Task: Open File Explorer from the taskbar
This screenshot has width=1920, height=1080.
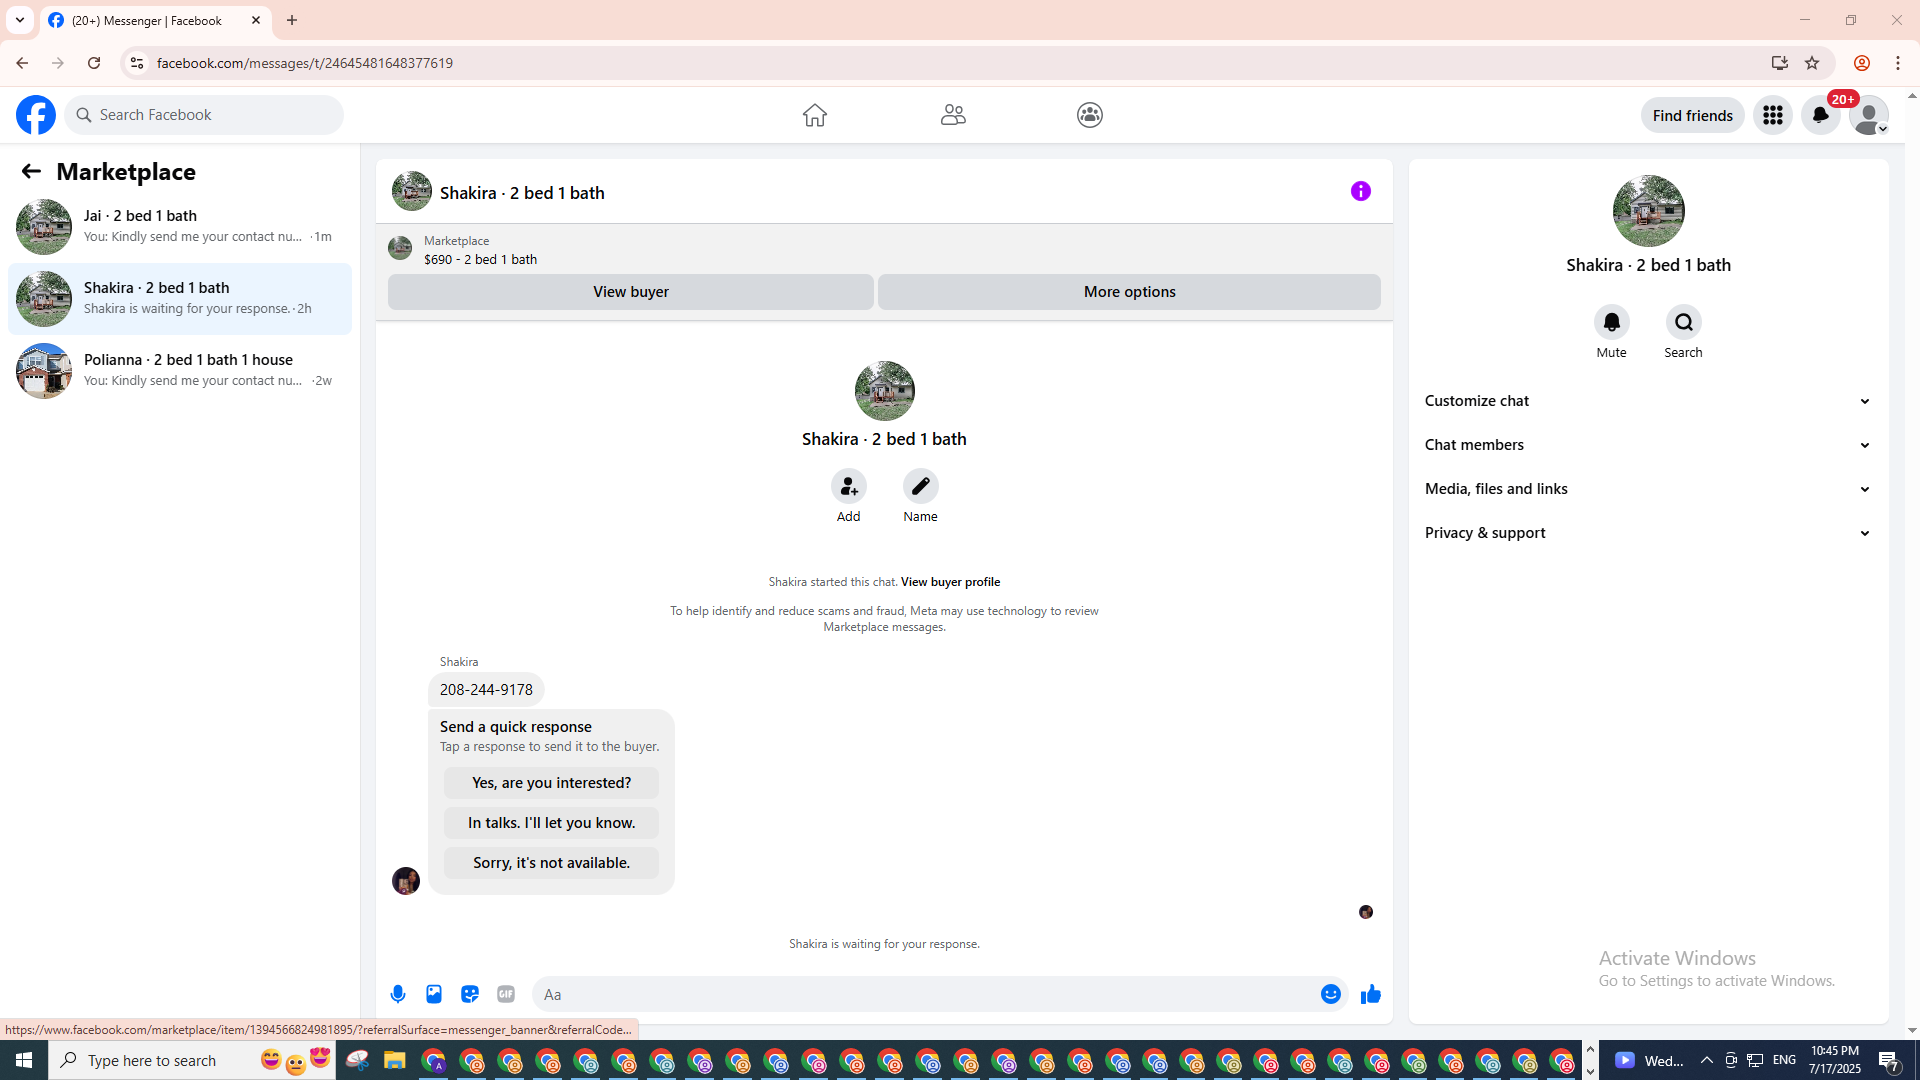Action: (x=395, y=1060)
